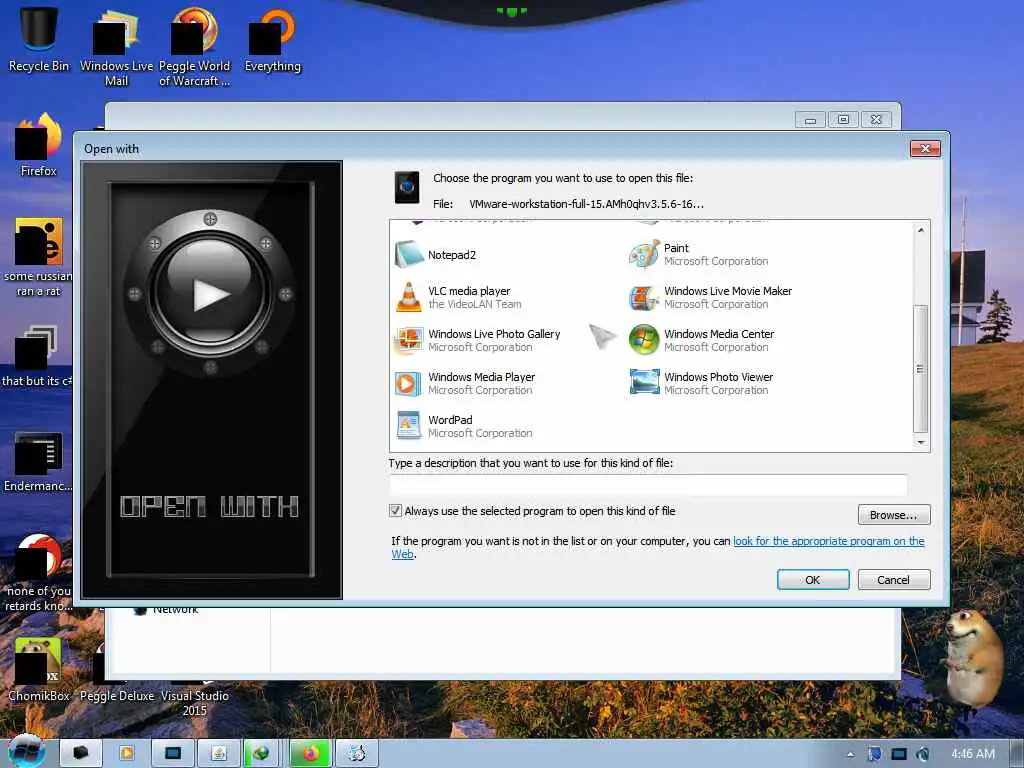Screen dimensions: 1024x768
Task: Open Recycle Bin on desktop
Action: point(39,40)
